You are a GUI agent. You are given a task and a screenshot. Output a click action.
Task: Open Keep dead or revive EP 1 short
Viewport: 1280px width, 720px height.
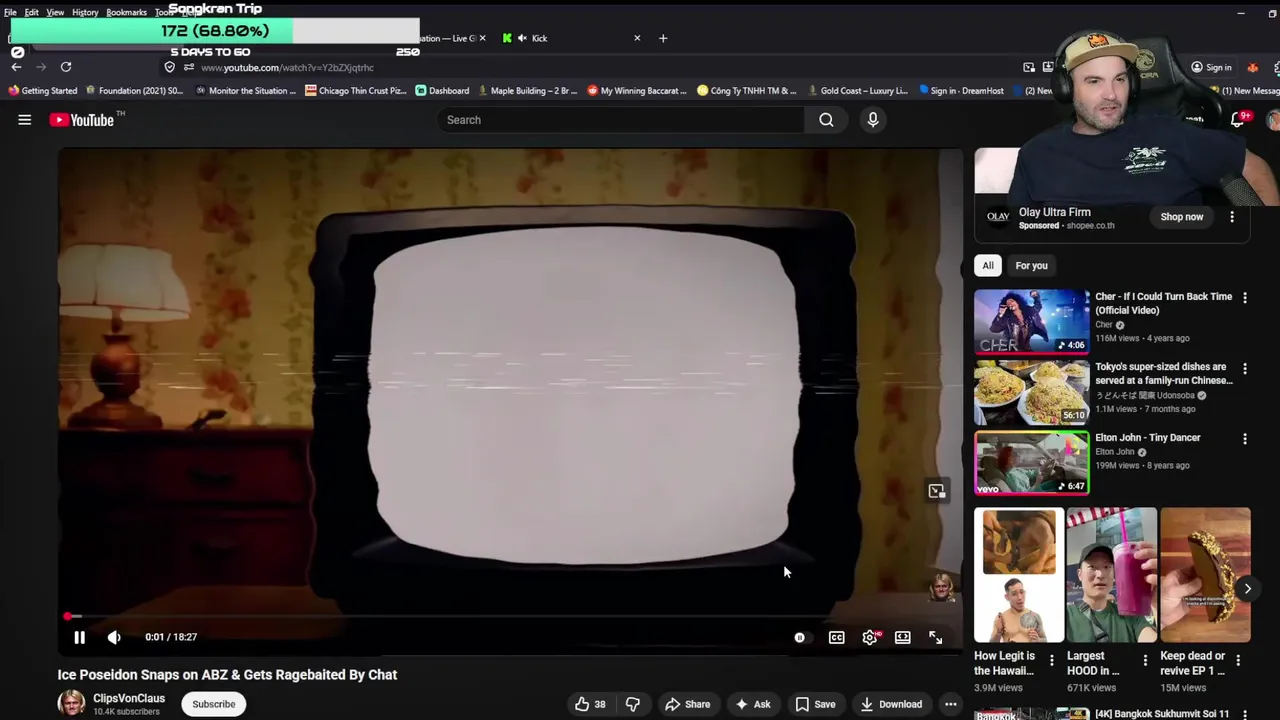[x=1206, y=575]
